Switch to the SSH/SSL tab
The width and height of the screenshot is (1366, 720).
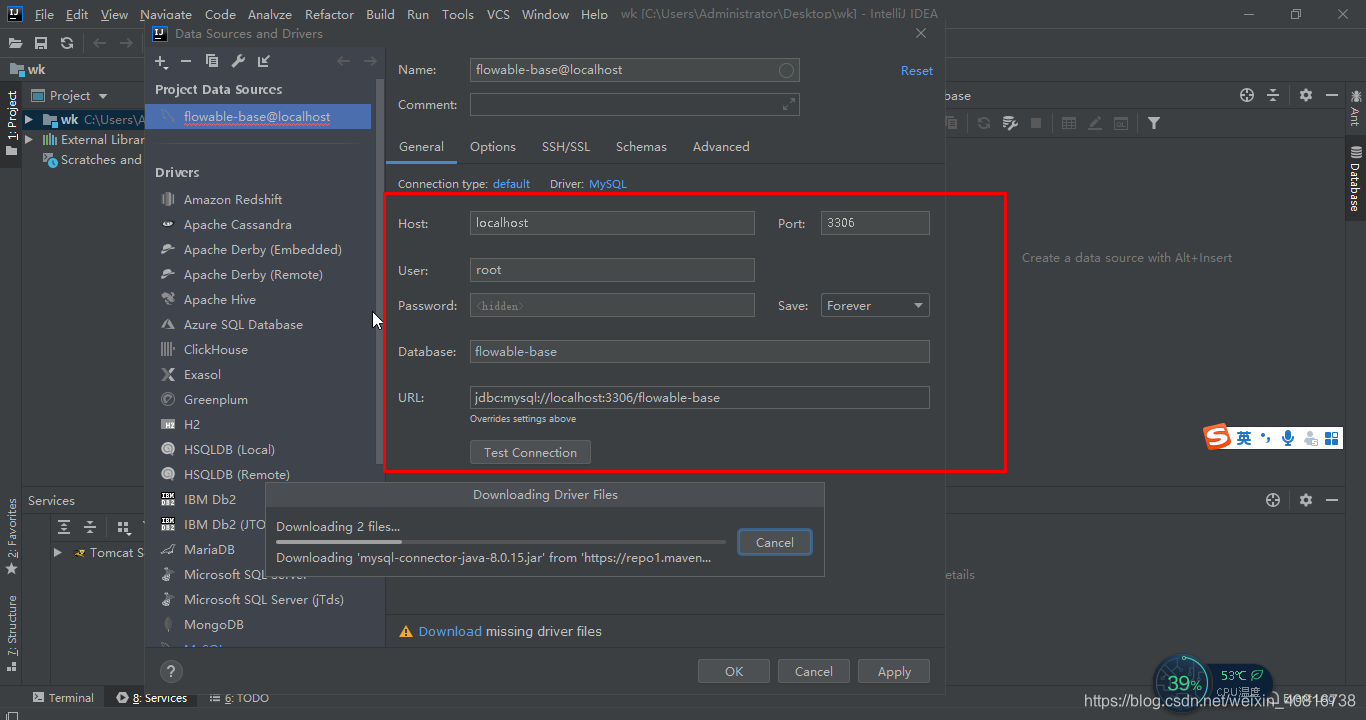click(566, 146)
